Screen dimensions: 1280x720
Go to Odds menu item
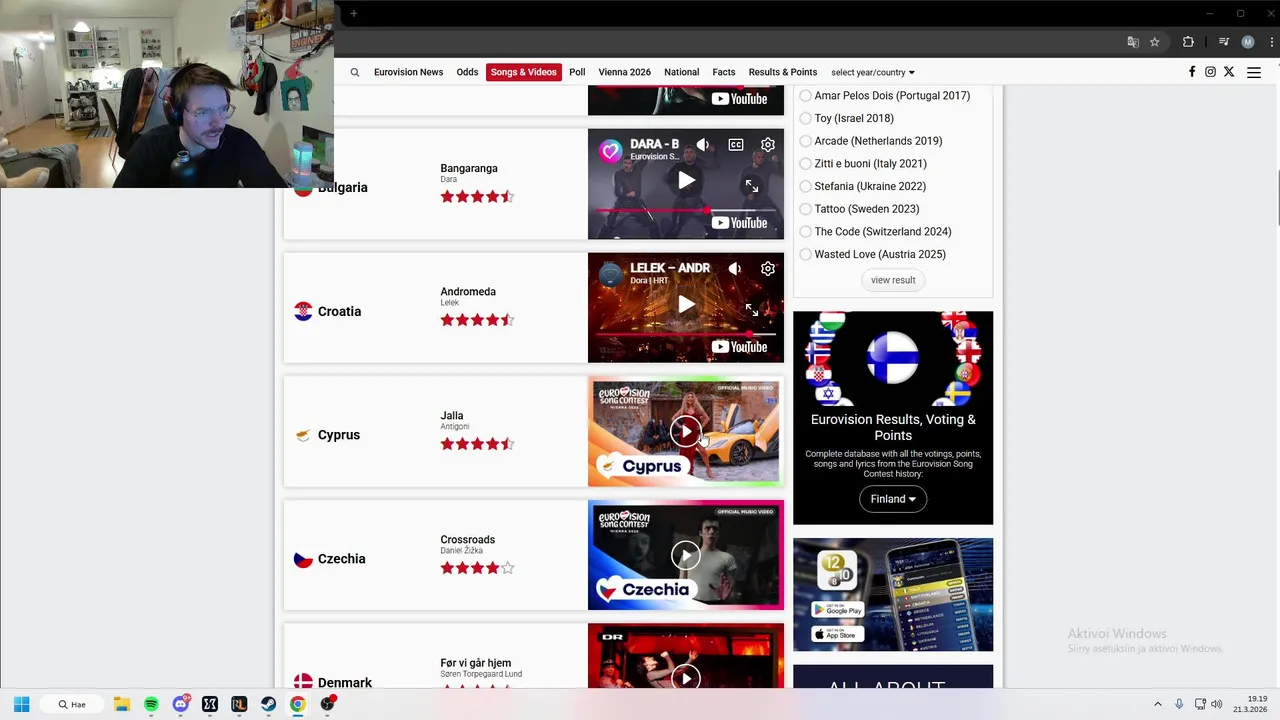[x=467, y=72]
